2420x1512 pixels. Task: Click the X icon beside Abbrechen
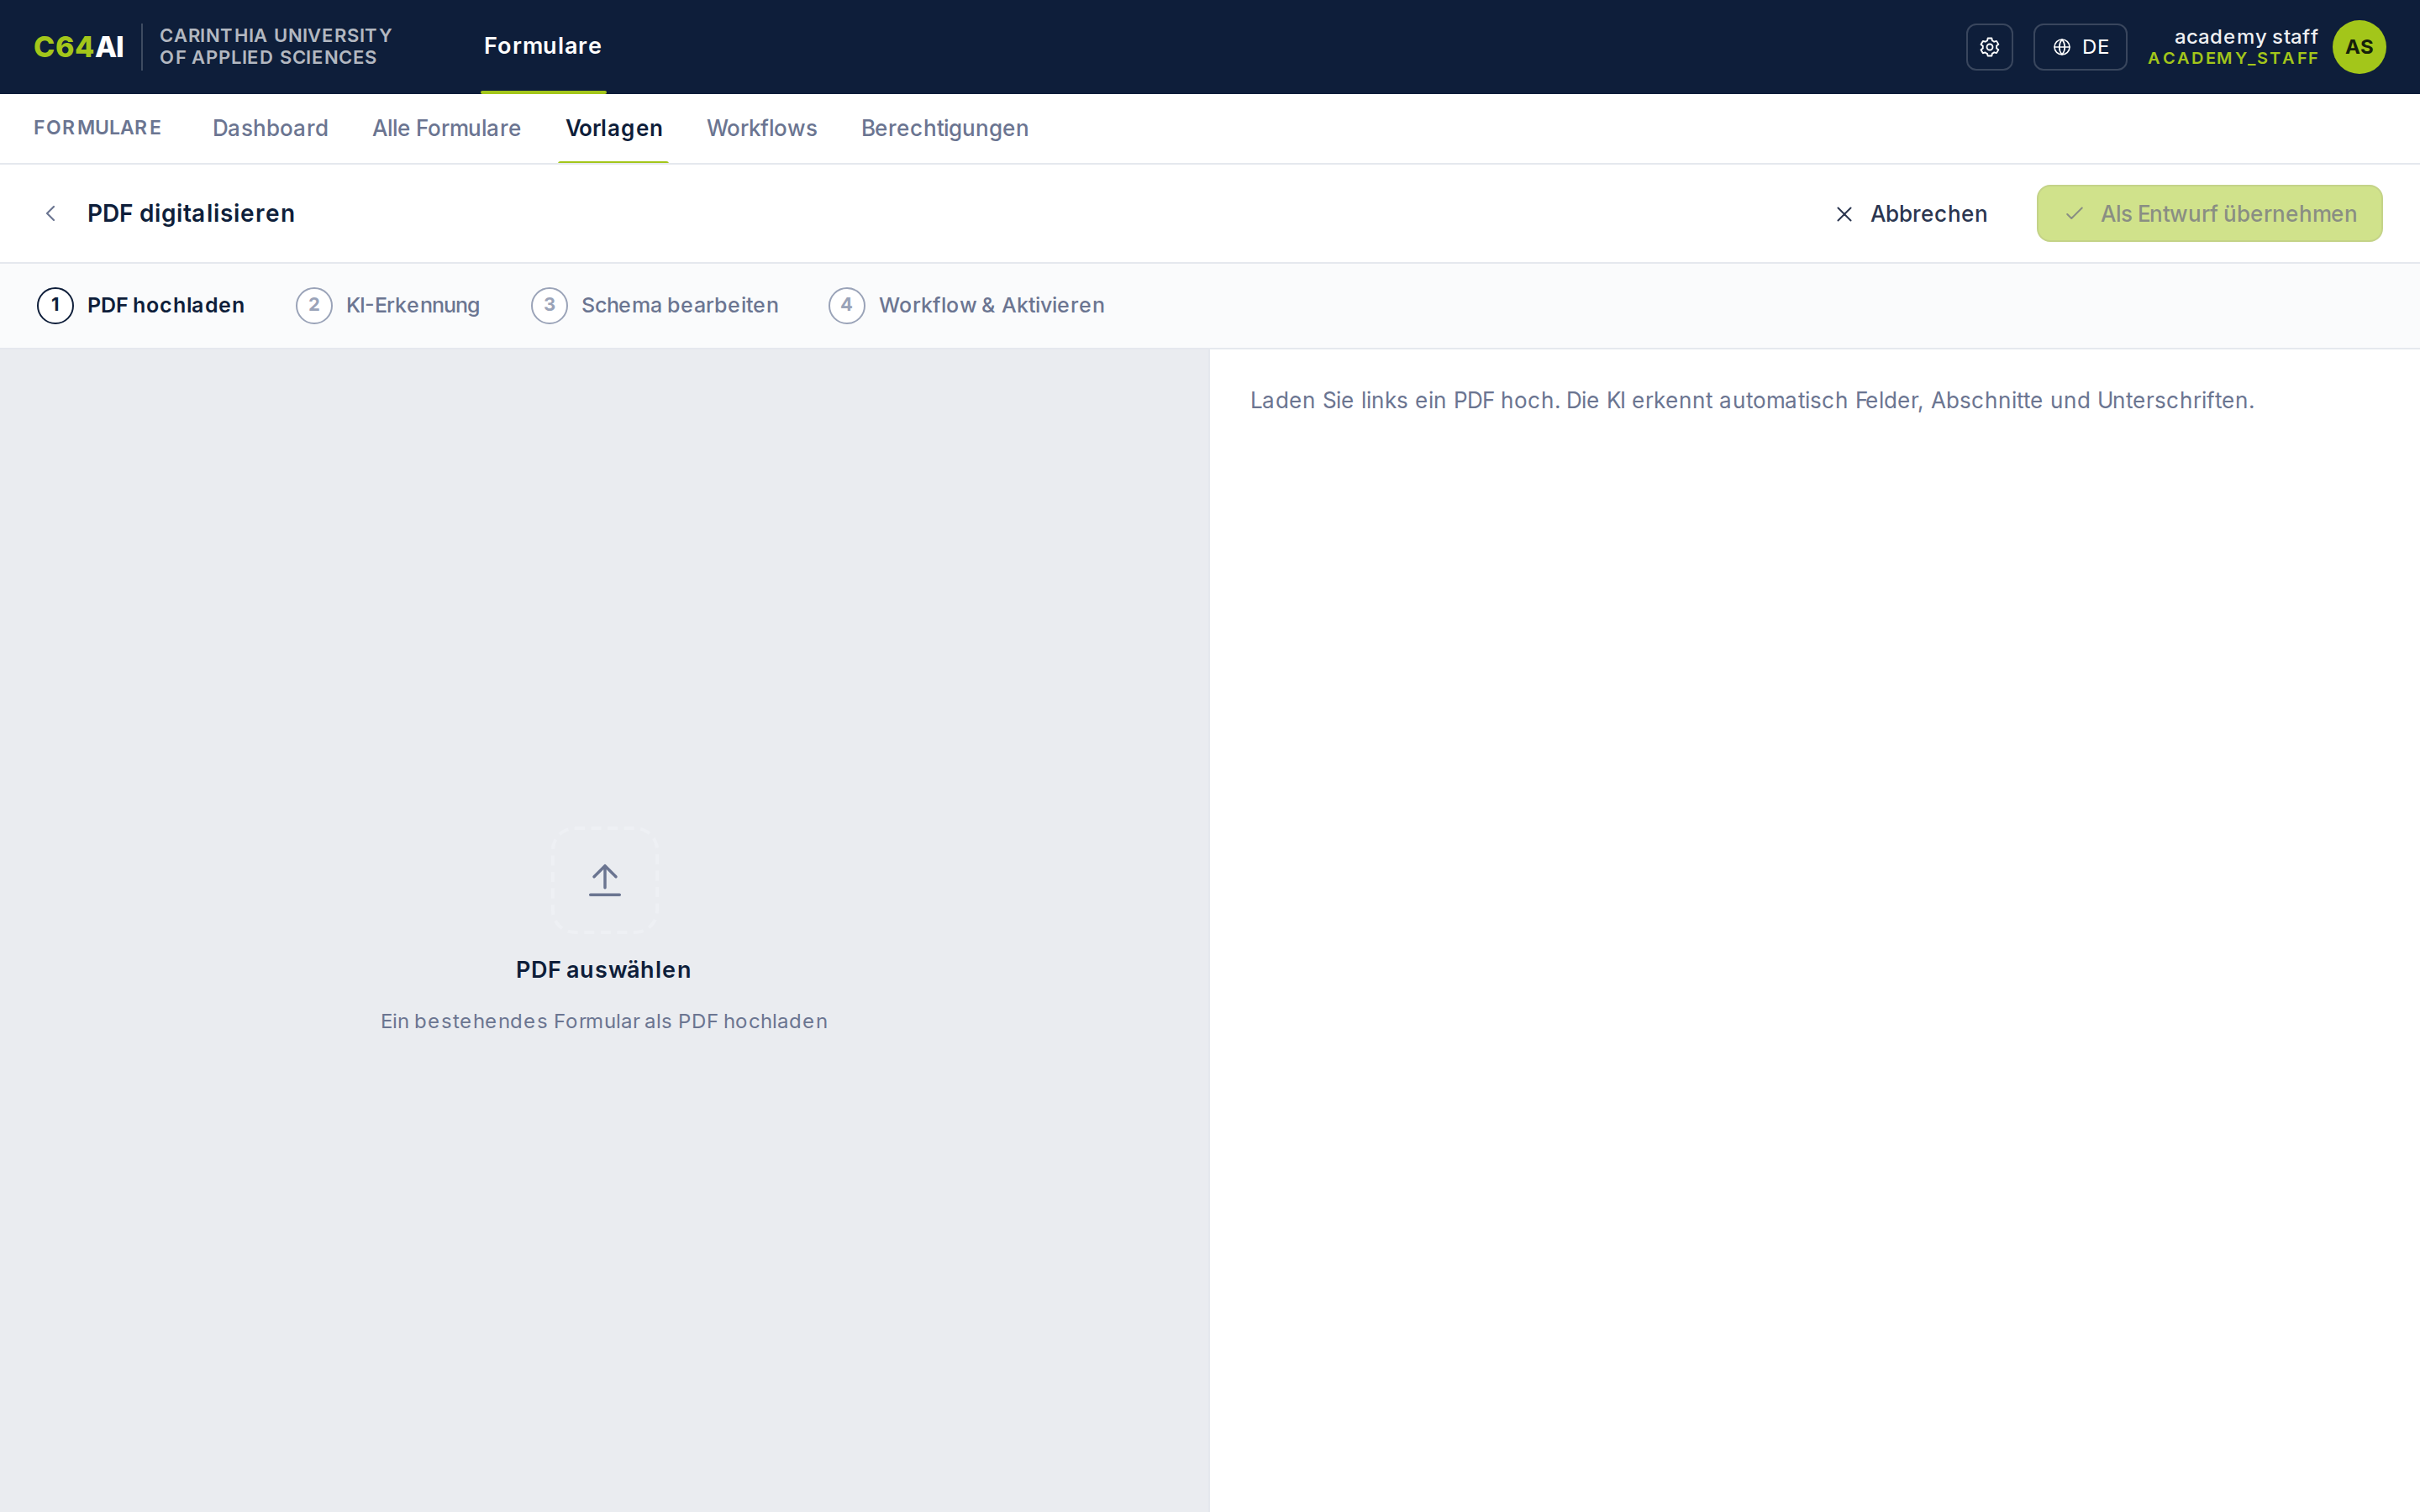point(1844,214)
